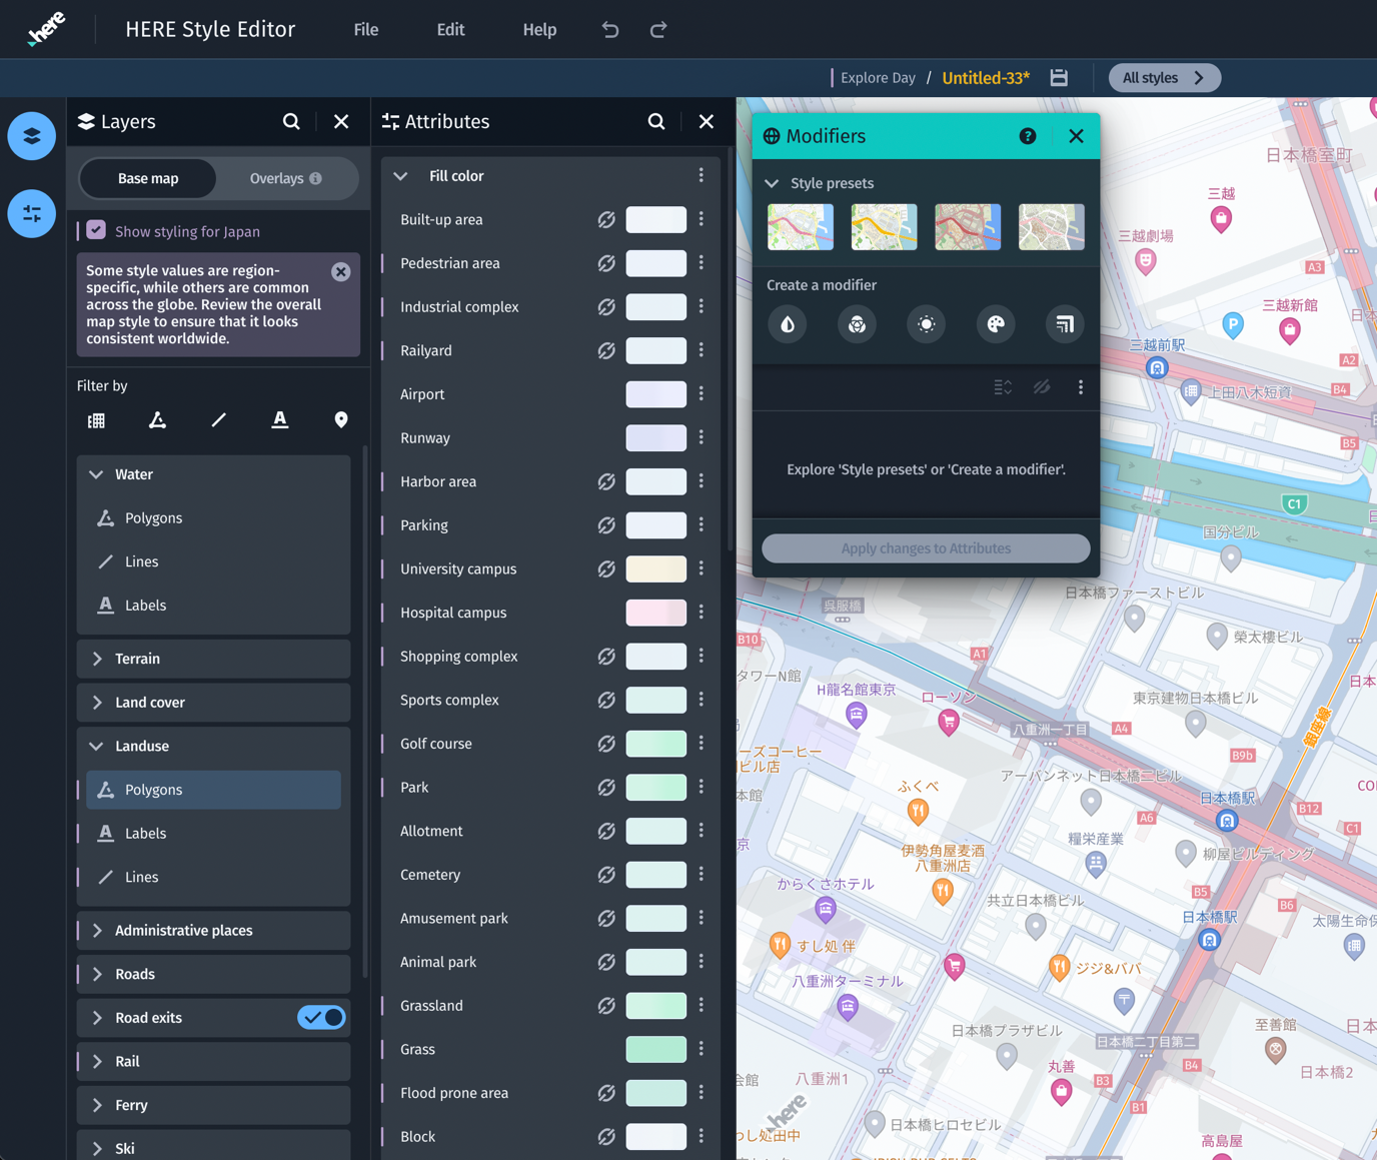This screenshot has height=1164, width=1381.
Task: Expand the Terrain layer group
Action: (x=98, y=659)
